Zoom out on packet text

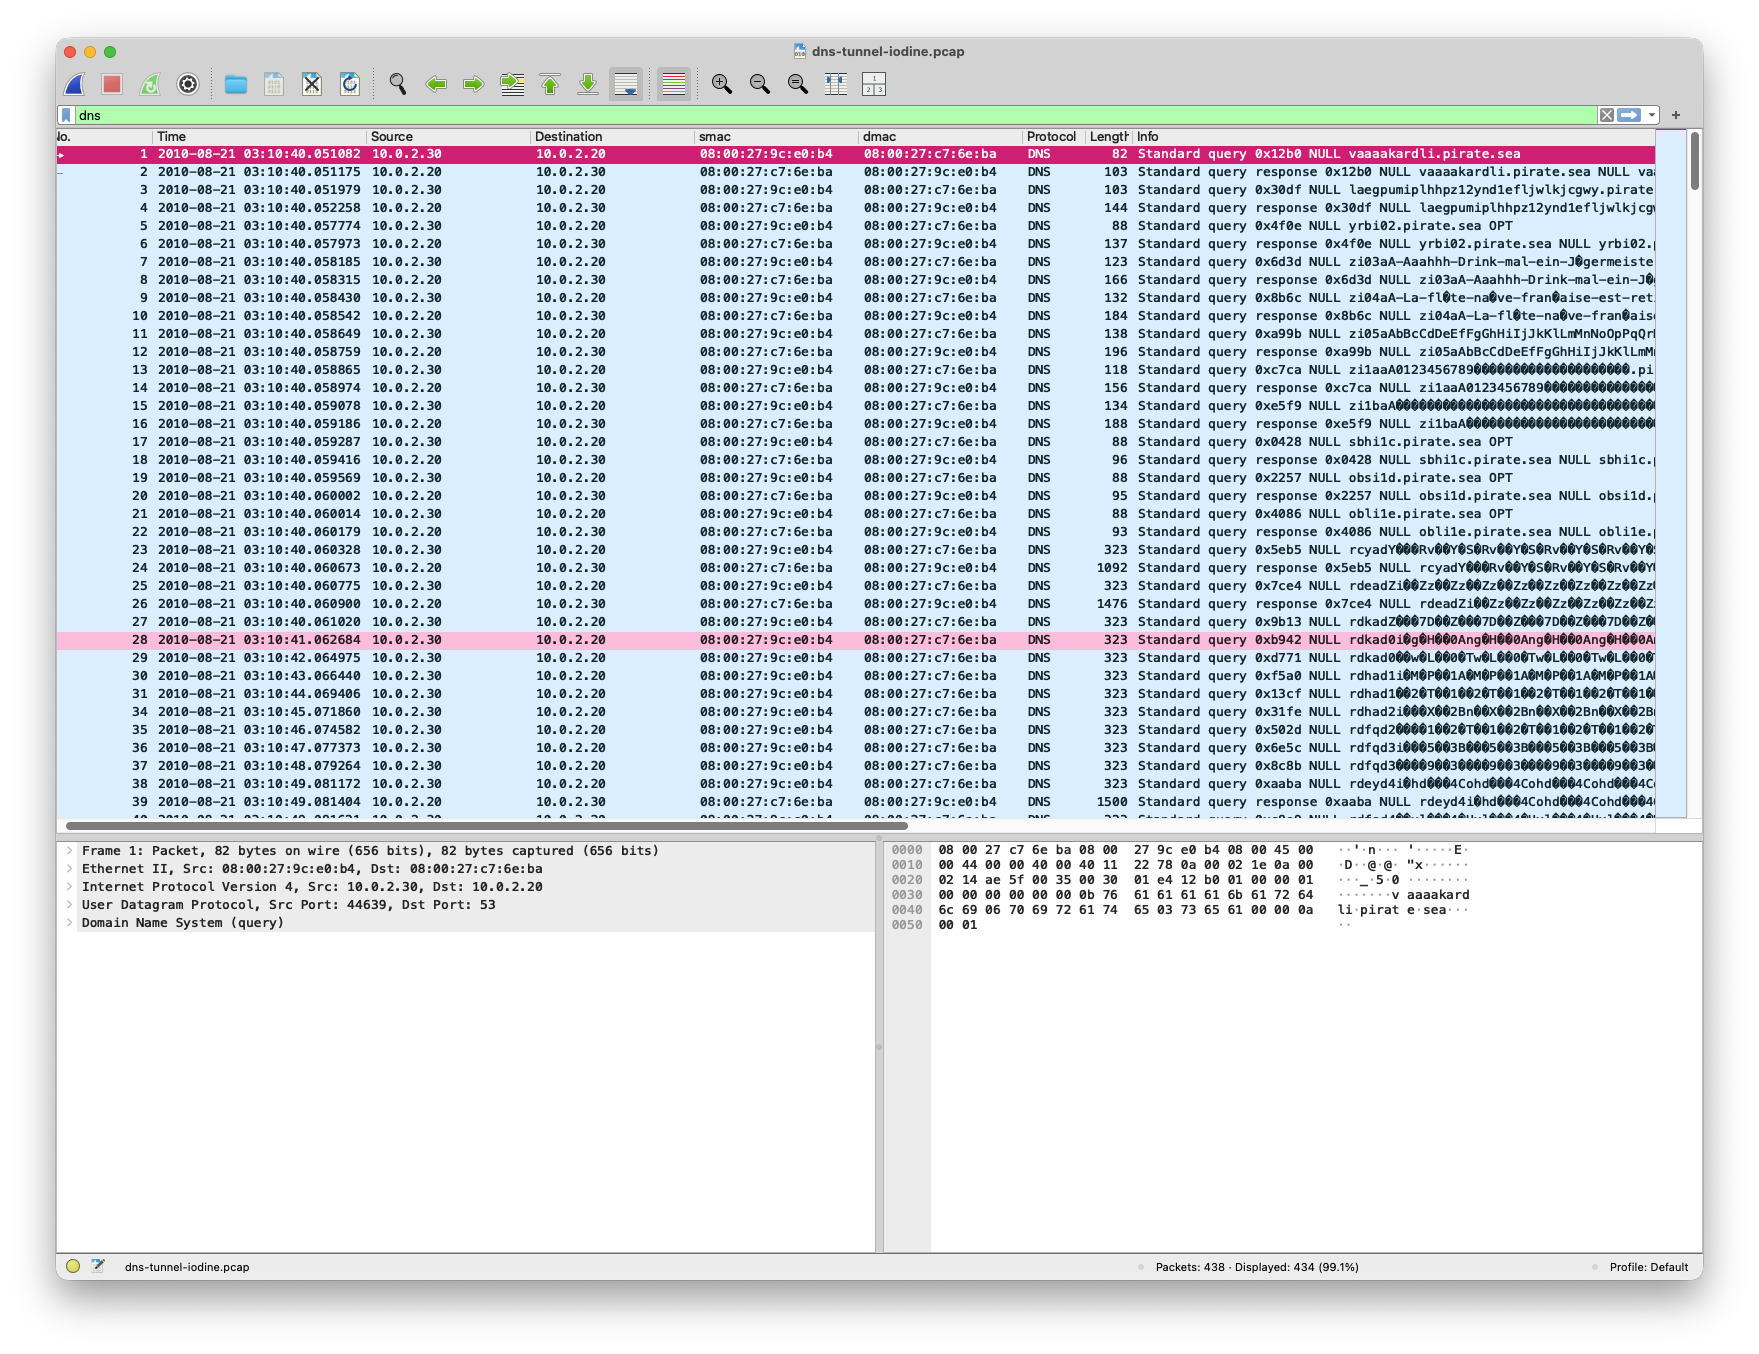(760, 84)
